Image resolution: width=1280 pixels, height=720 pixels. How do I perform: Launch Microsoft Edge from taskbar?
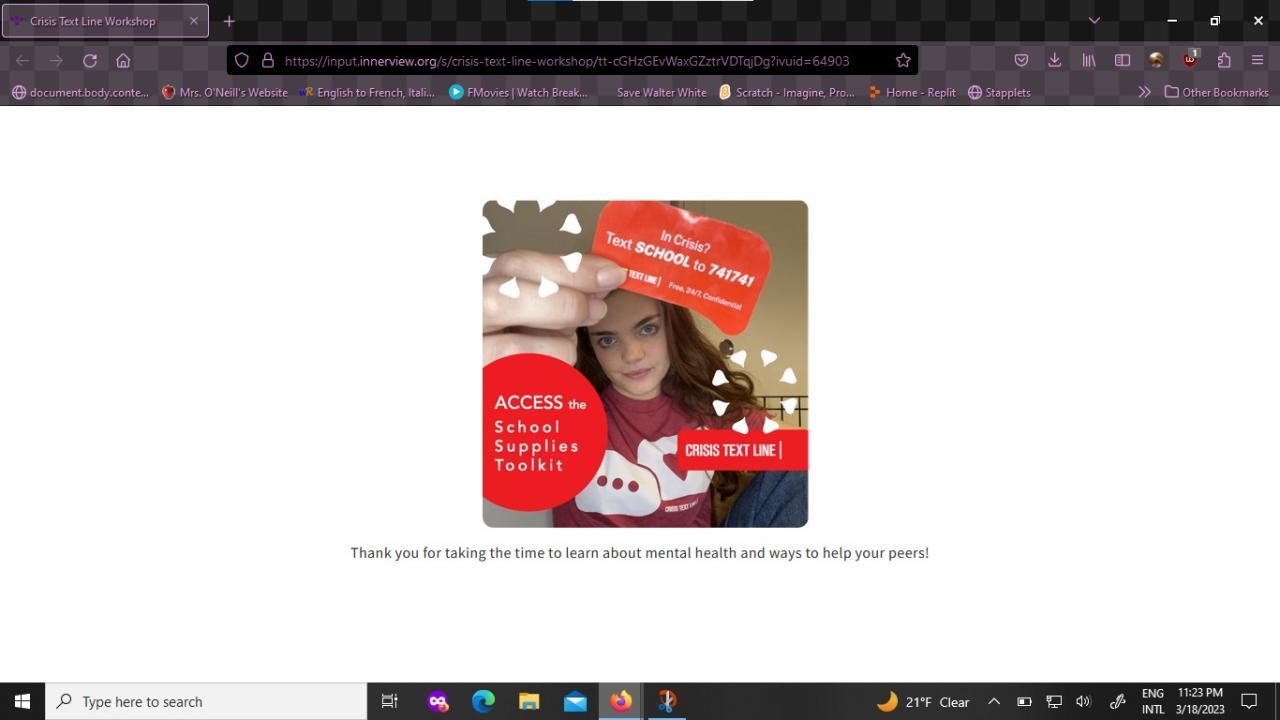pos(483,701)
